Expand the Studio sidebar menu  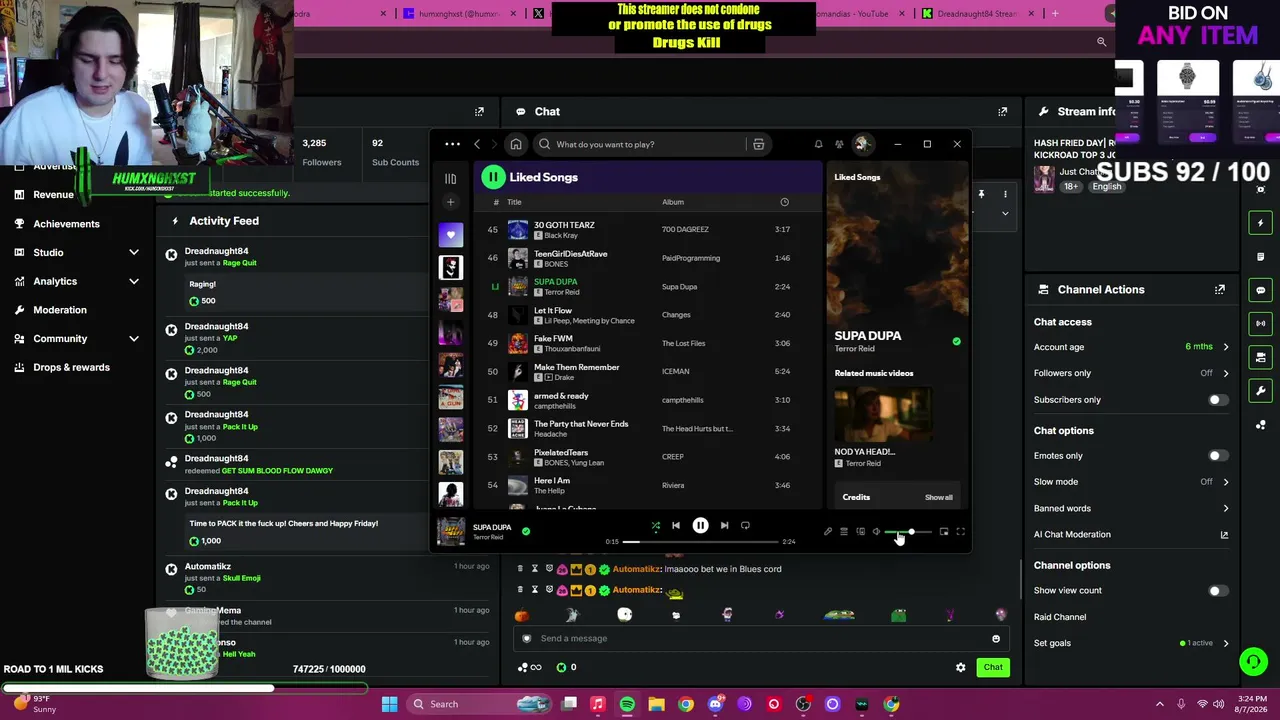click(134, 253)
